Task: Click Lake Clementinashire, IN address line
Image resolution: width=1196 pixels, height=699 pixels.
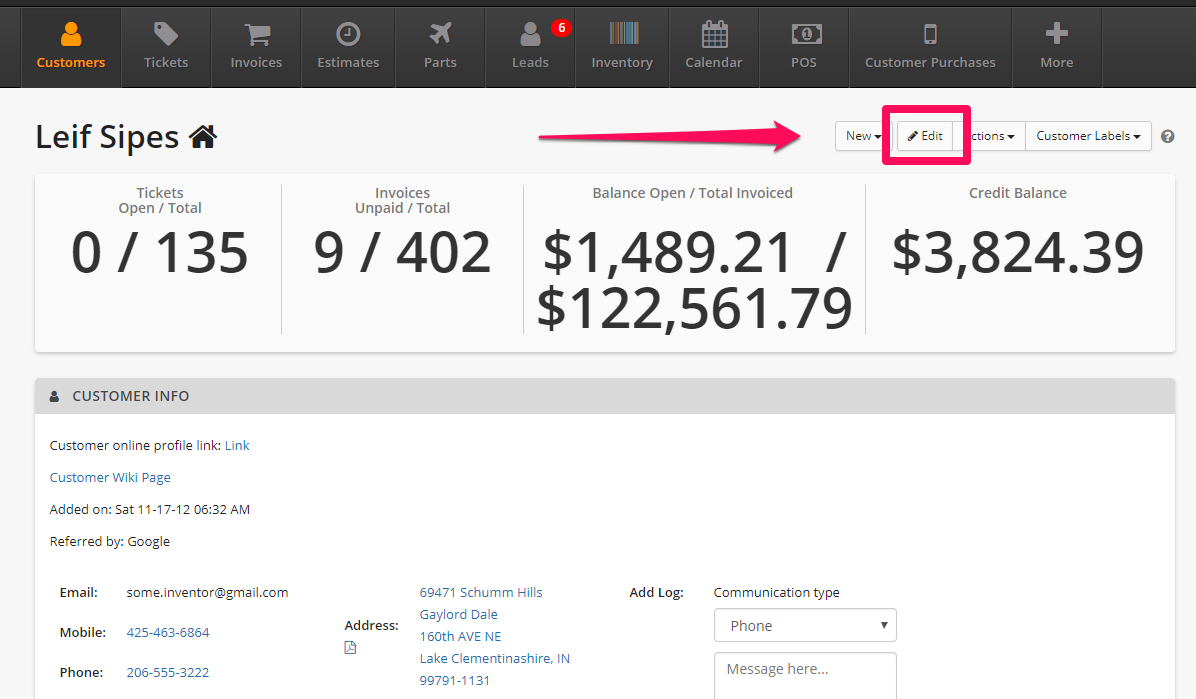Action: coord(494,659)
